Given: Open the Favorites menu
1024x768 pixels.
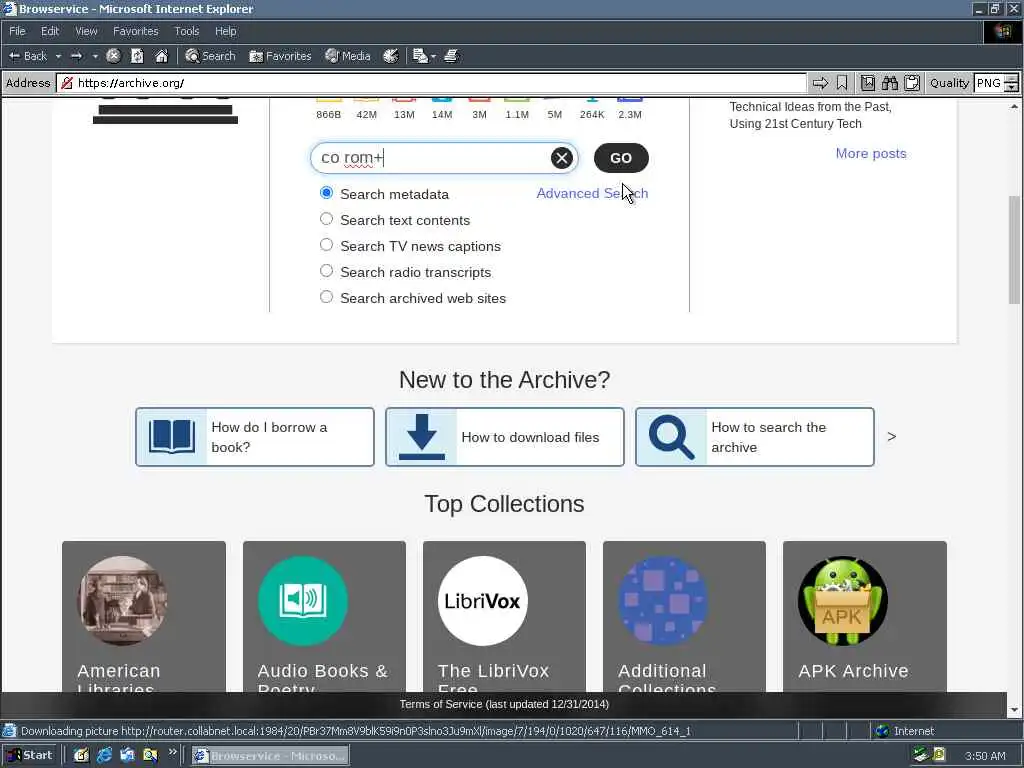Looking at the screenshot, I should pos(135,31).
